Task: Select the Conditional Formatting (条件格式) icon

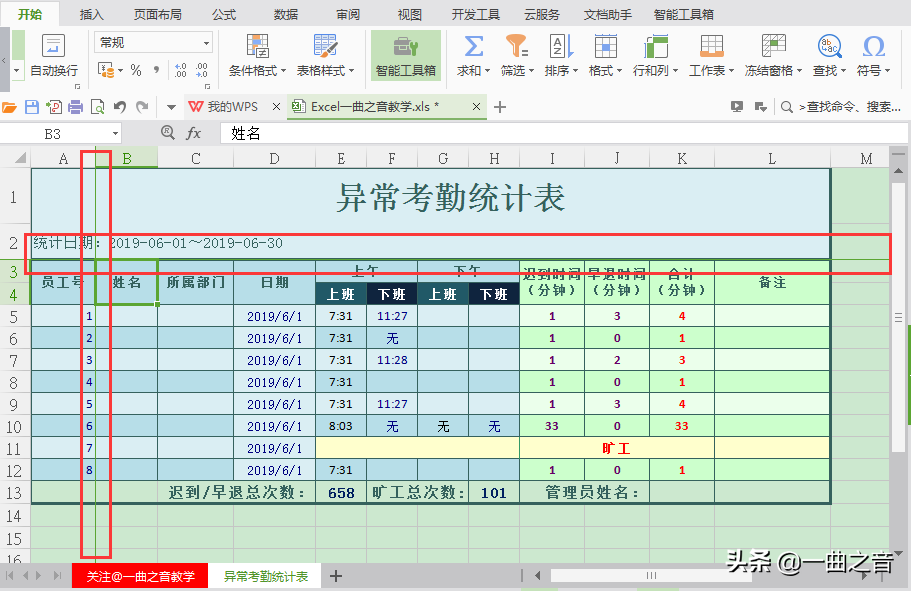Action: click(x=257, y=47)
